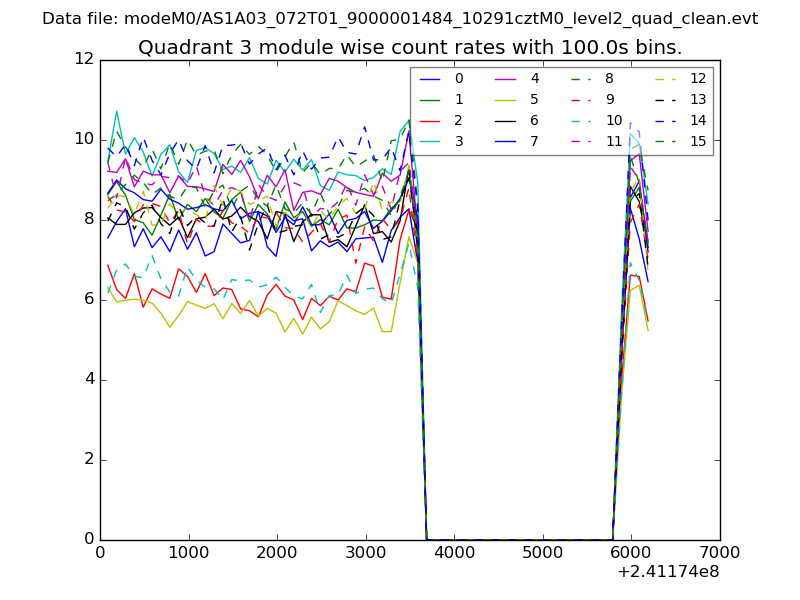Image resolution: width=800 pixels, height=600 pixels.
Task: Select the y-axis tick label 10
Action: [x=84, y=139]
